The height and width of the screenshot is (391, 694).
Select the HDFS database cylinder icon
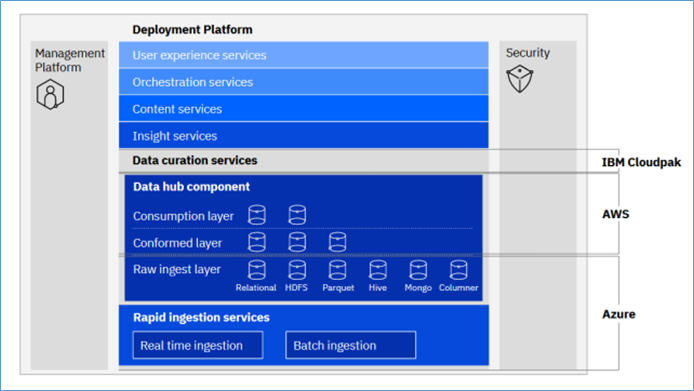click(297, 270)
